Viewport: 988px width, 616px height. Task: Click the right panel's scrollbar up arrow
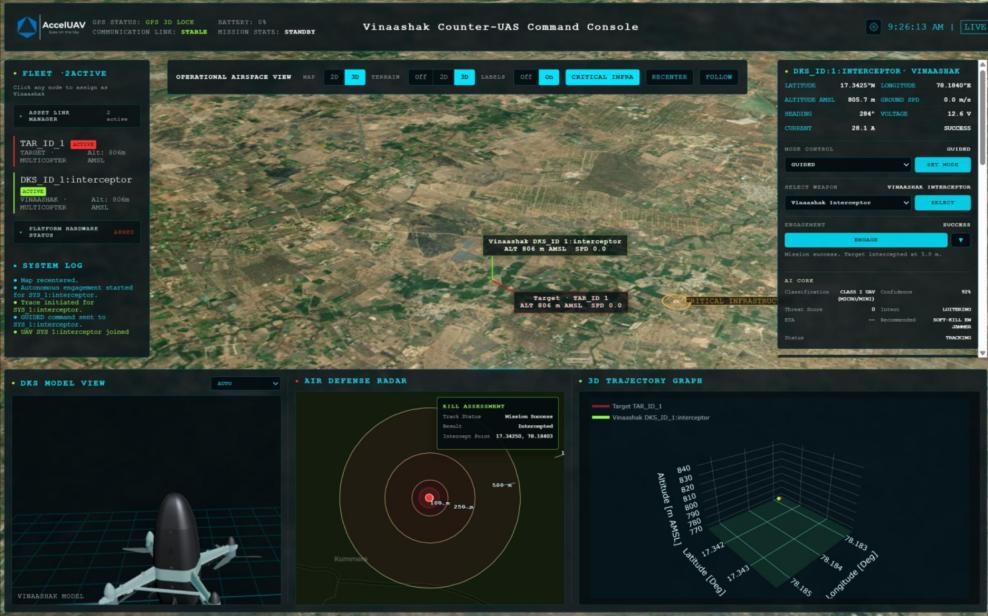(983, 64)
